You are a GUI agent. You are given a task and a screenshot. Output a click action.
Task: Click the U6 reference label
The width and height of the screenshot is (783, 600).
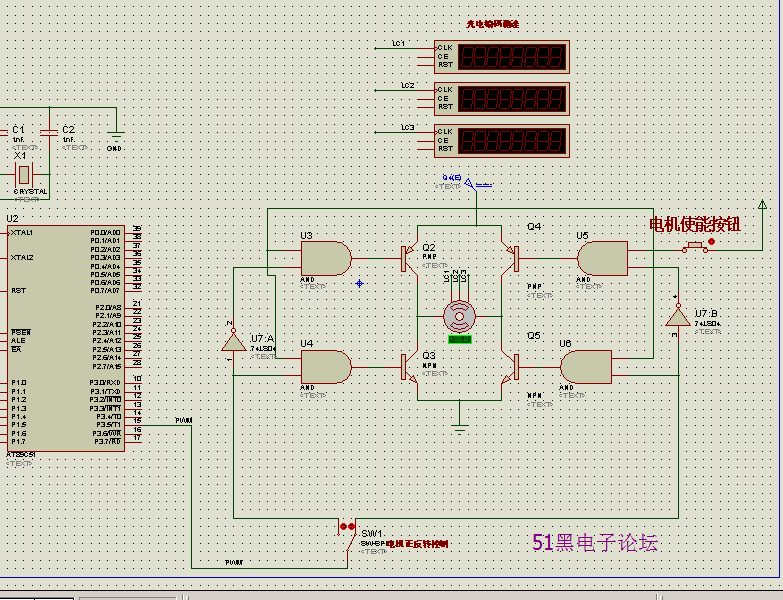565,343
